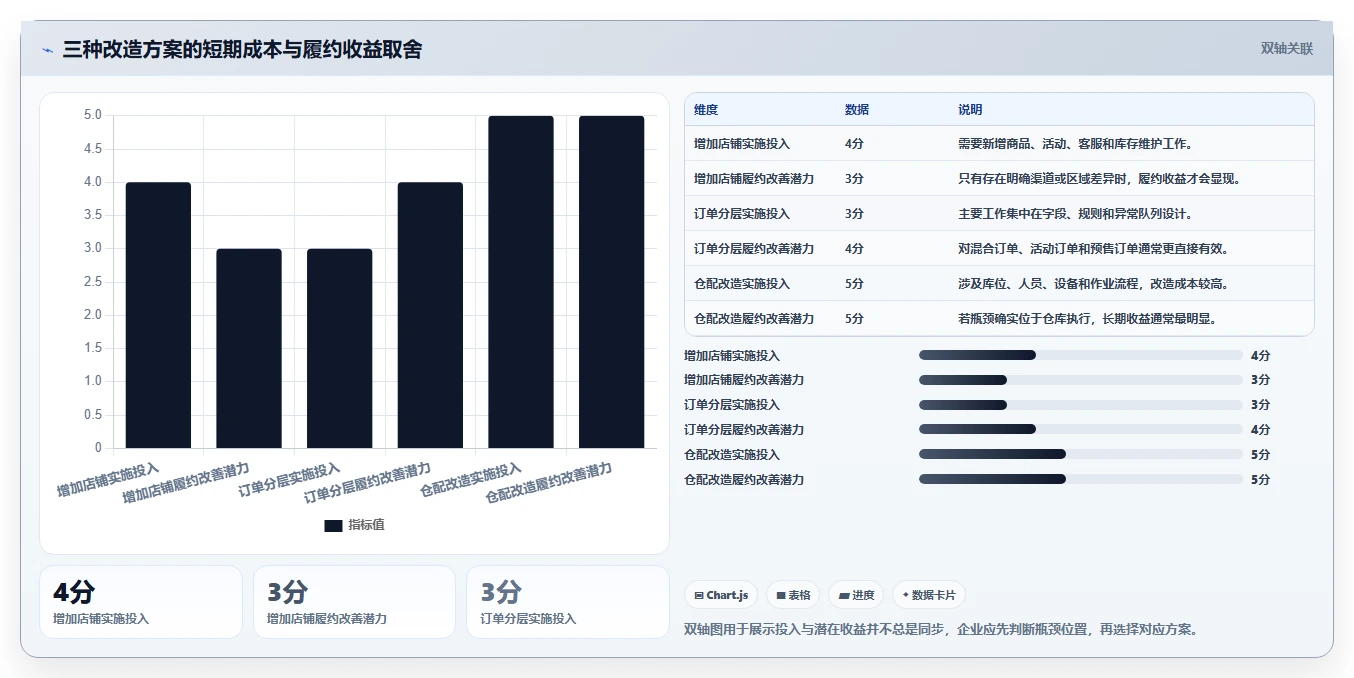Click the 5.0 y-axis tick label
Image resolution: width=1354 pixels, height=678 pixels.
(92, 115)
